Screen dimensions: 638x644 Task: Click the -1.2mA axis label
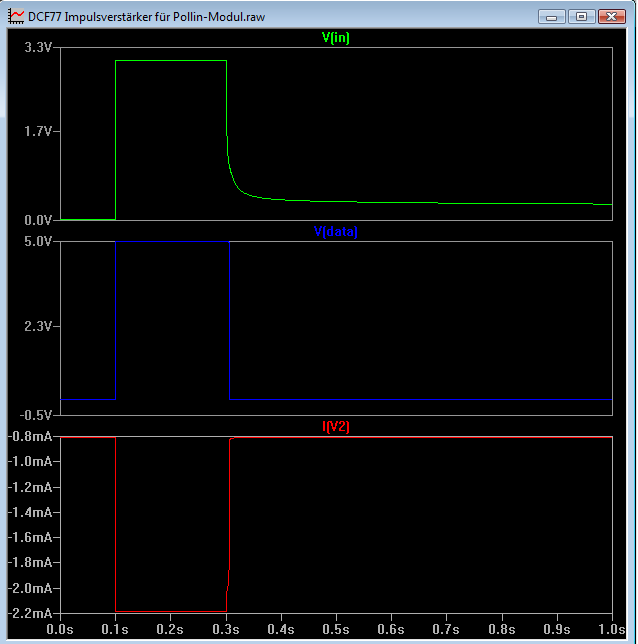click(30, 488)
